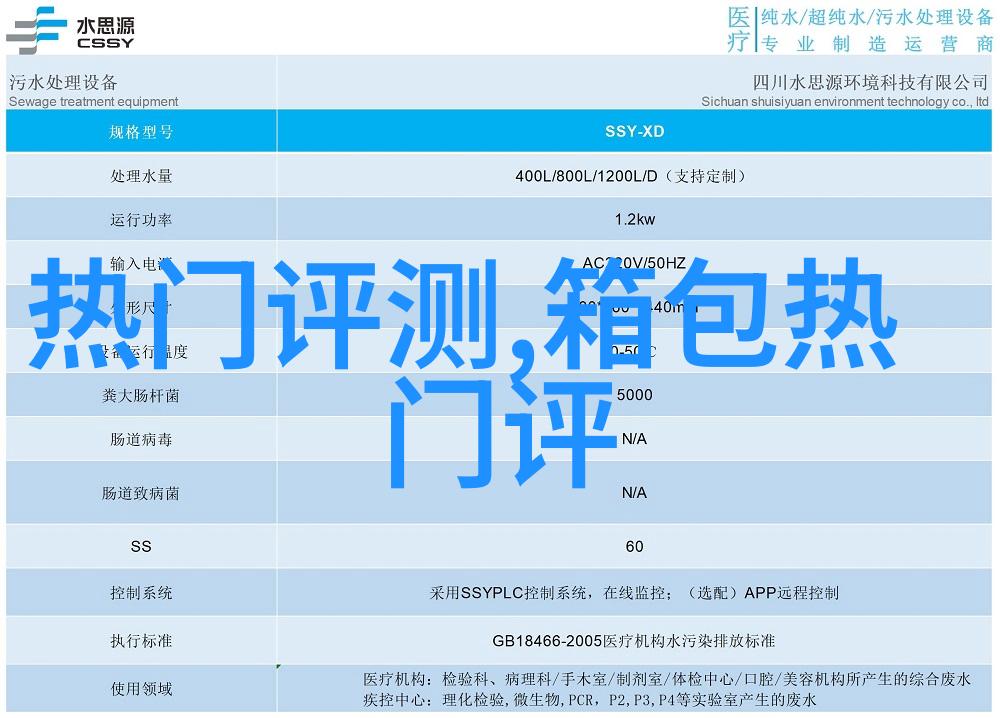Select the model value 'SSY-XD'
The image size is (1000, 718).
pos(635,131)
